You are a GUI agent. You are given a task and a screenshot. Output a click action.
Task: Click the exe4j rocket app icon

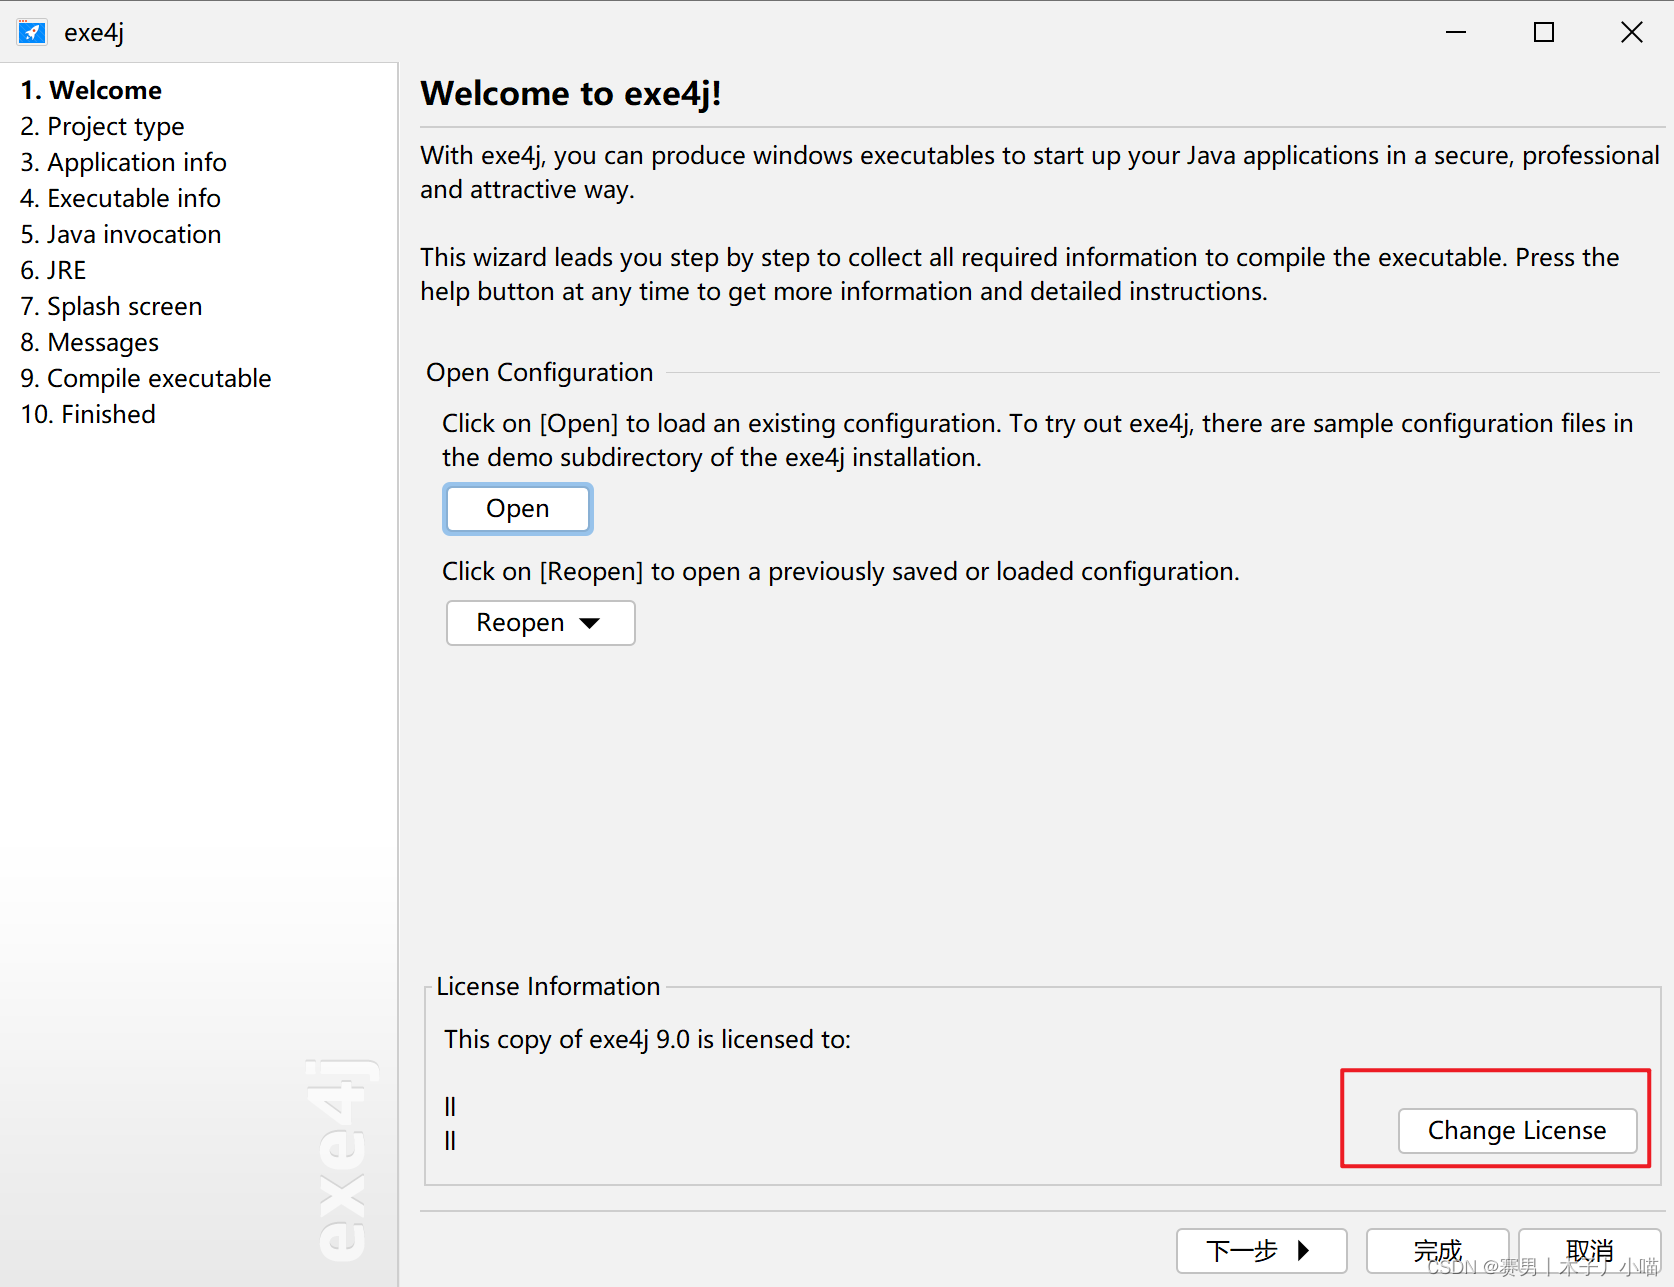pyautogui.click(x=32, y=32)
